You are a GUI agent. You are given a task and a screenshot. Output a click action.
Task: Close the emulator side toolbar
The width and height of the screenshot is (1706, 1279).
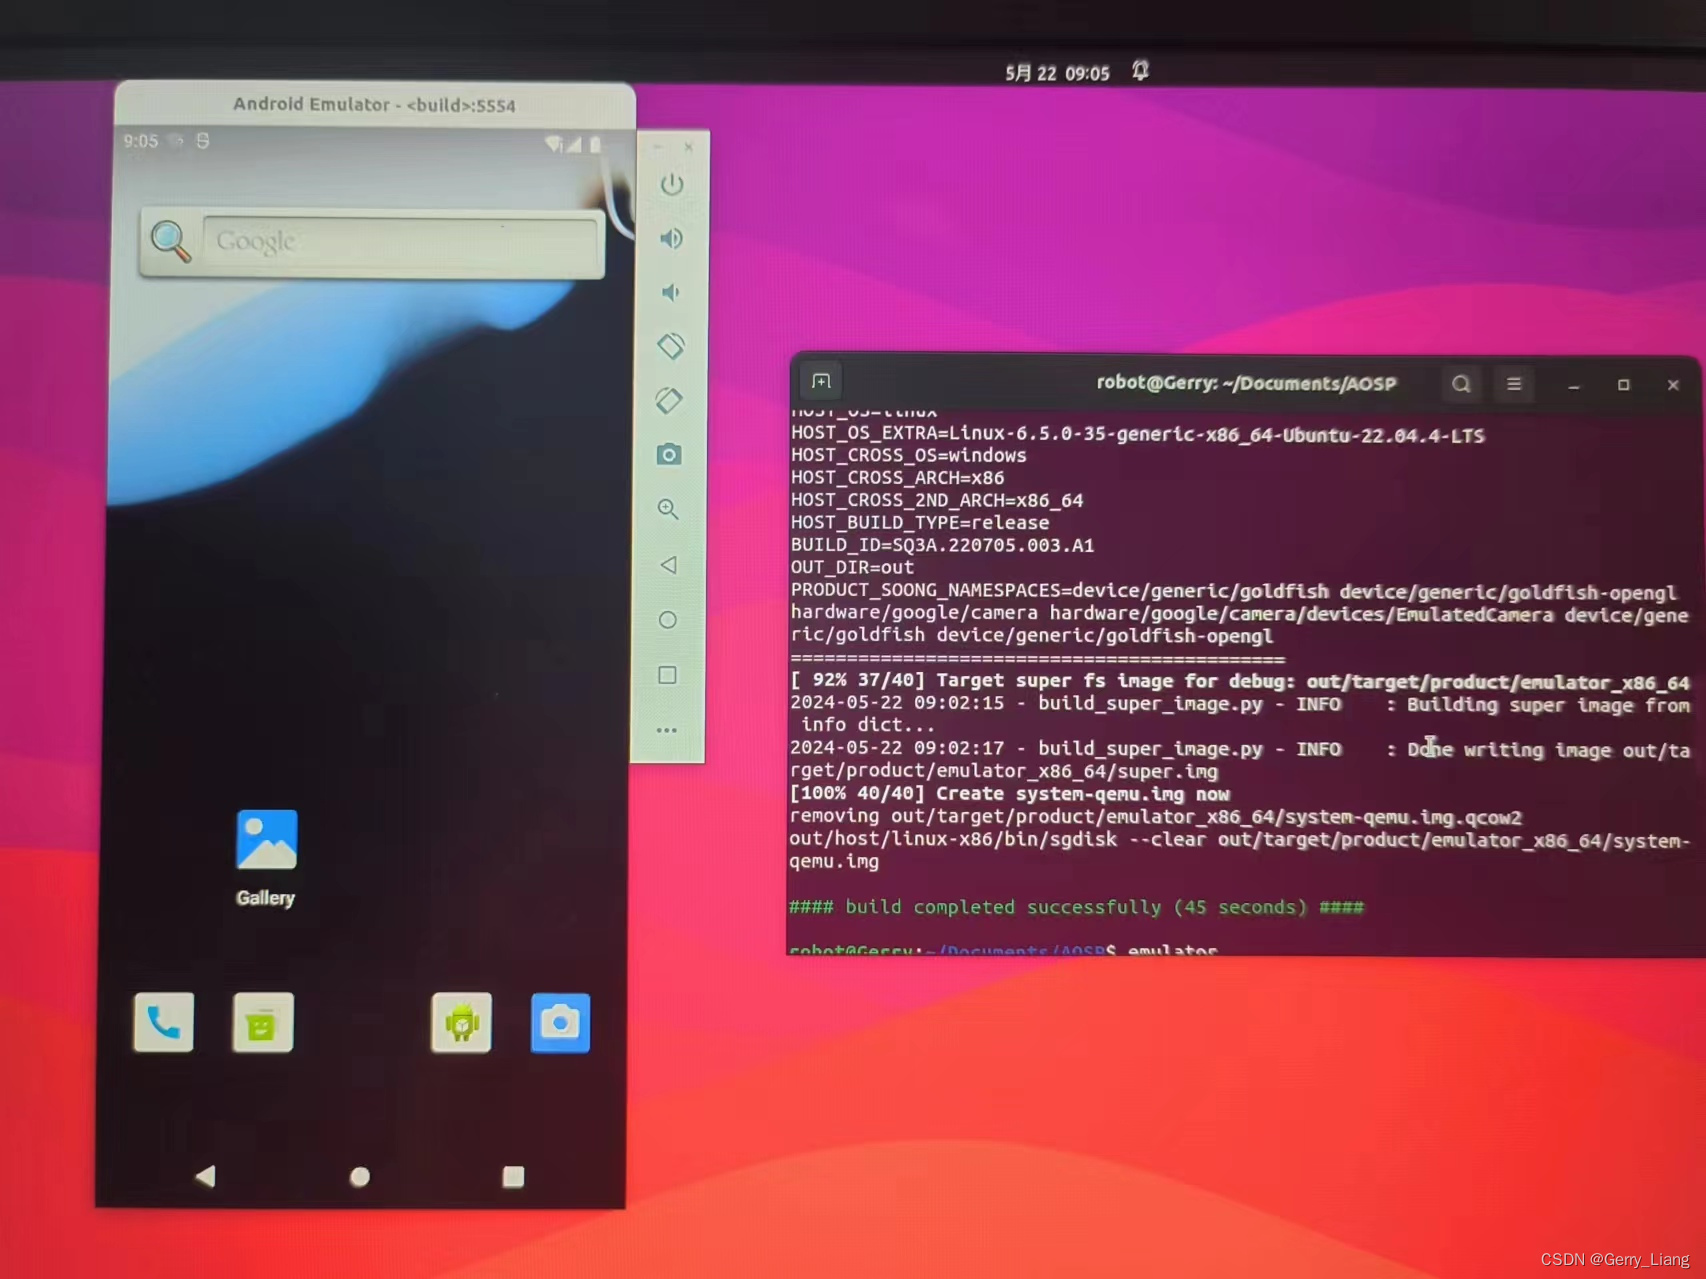pyautogui.click(x=688, y=147)
